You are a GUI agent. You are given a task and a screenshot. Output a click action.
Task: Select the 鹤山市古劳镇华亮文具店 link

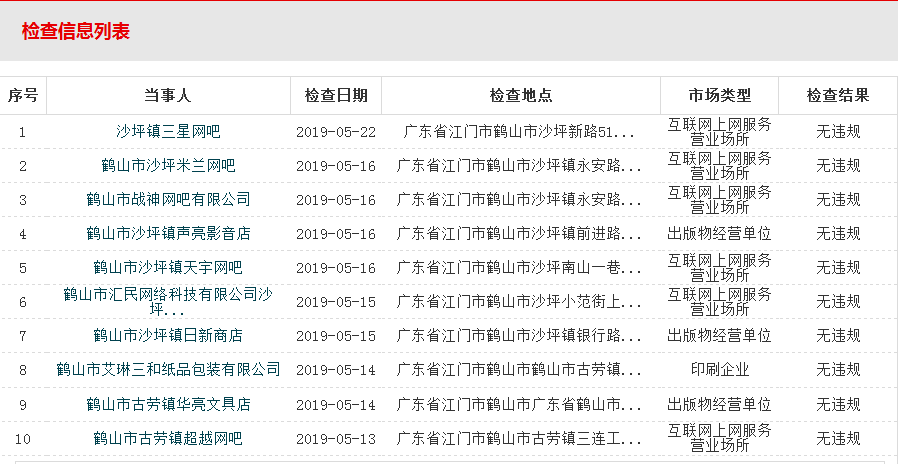[x=168, y=404]
